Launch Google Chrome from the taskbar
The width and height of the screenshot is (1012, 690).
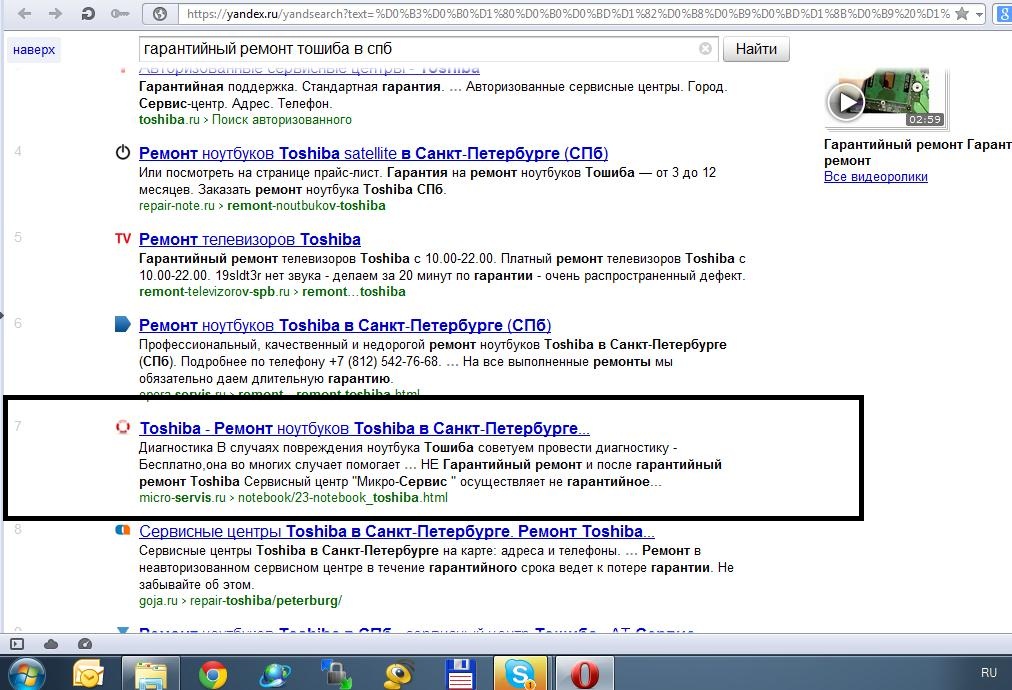(x=213, y=675)
